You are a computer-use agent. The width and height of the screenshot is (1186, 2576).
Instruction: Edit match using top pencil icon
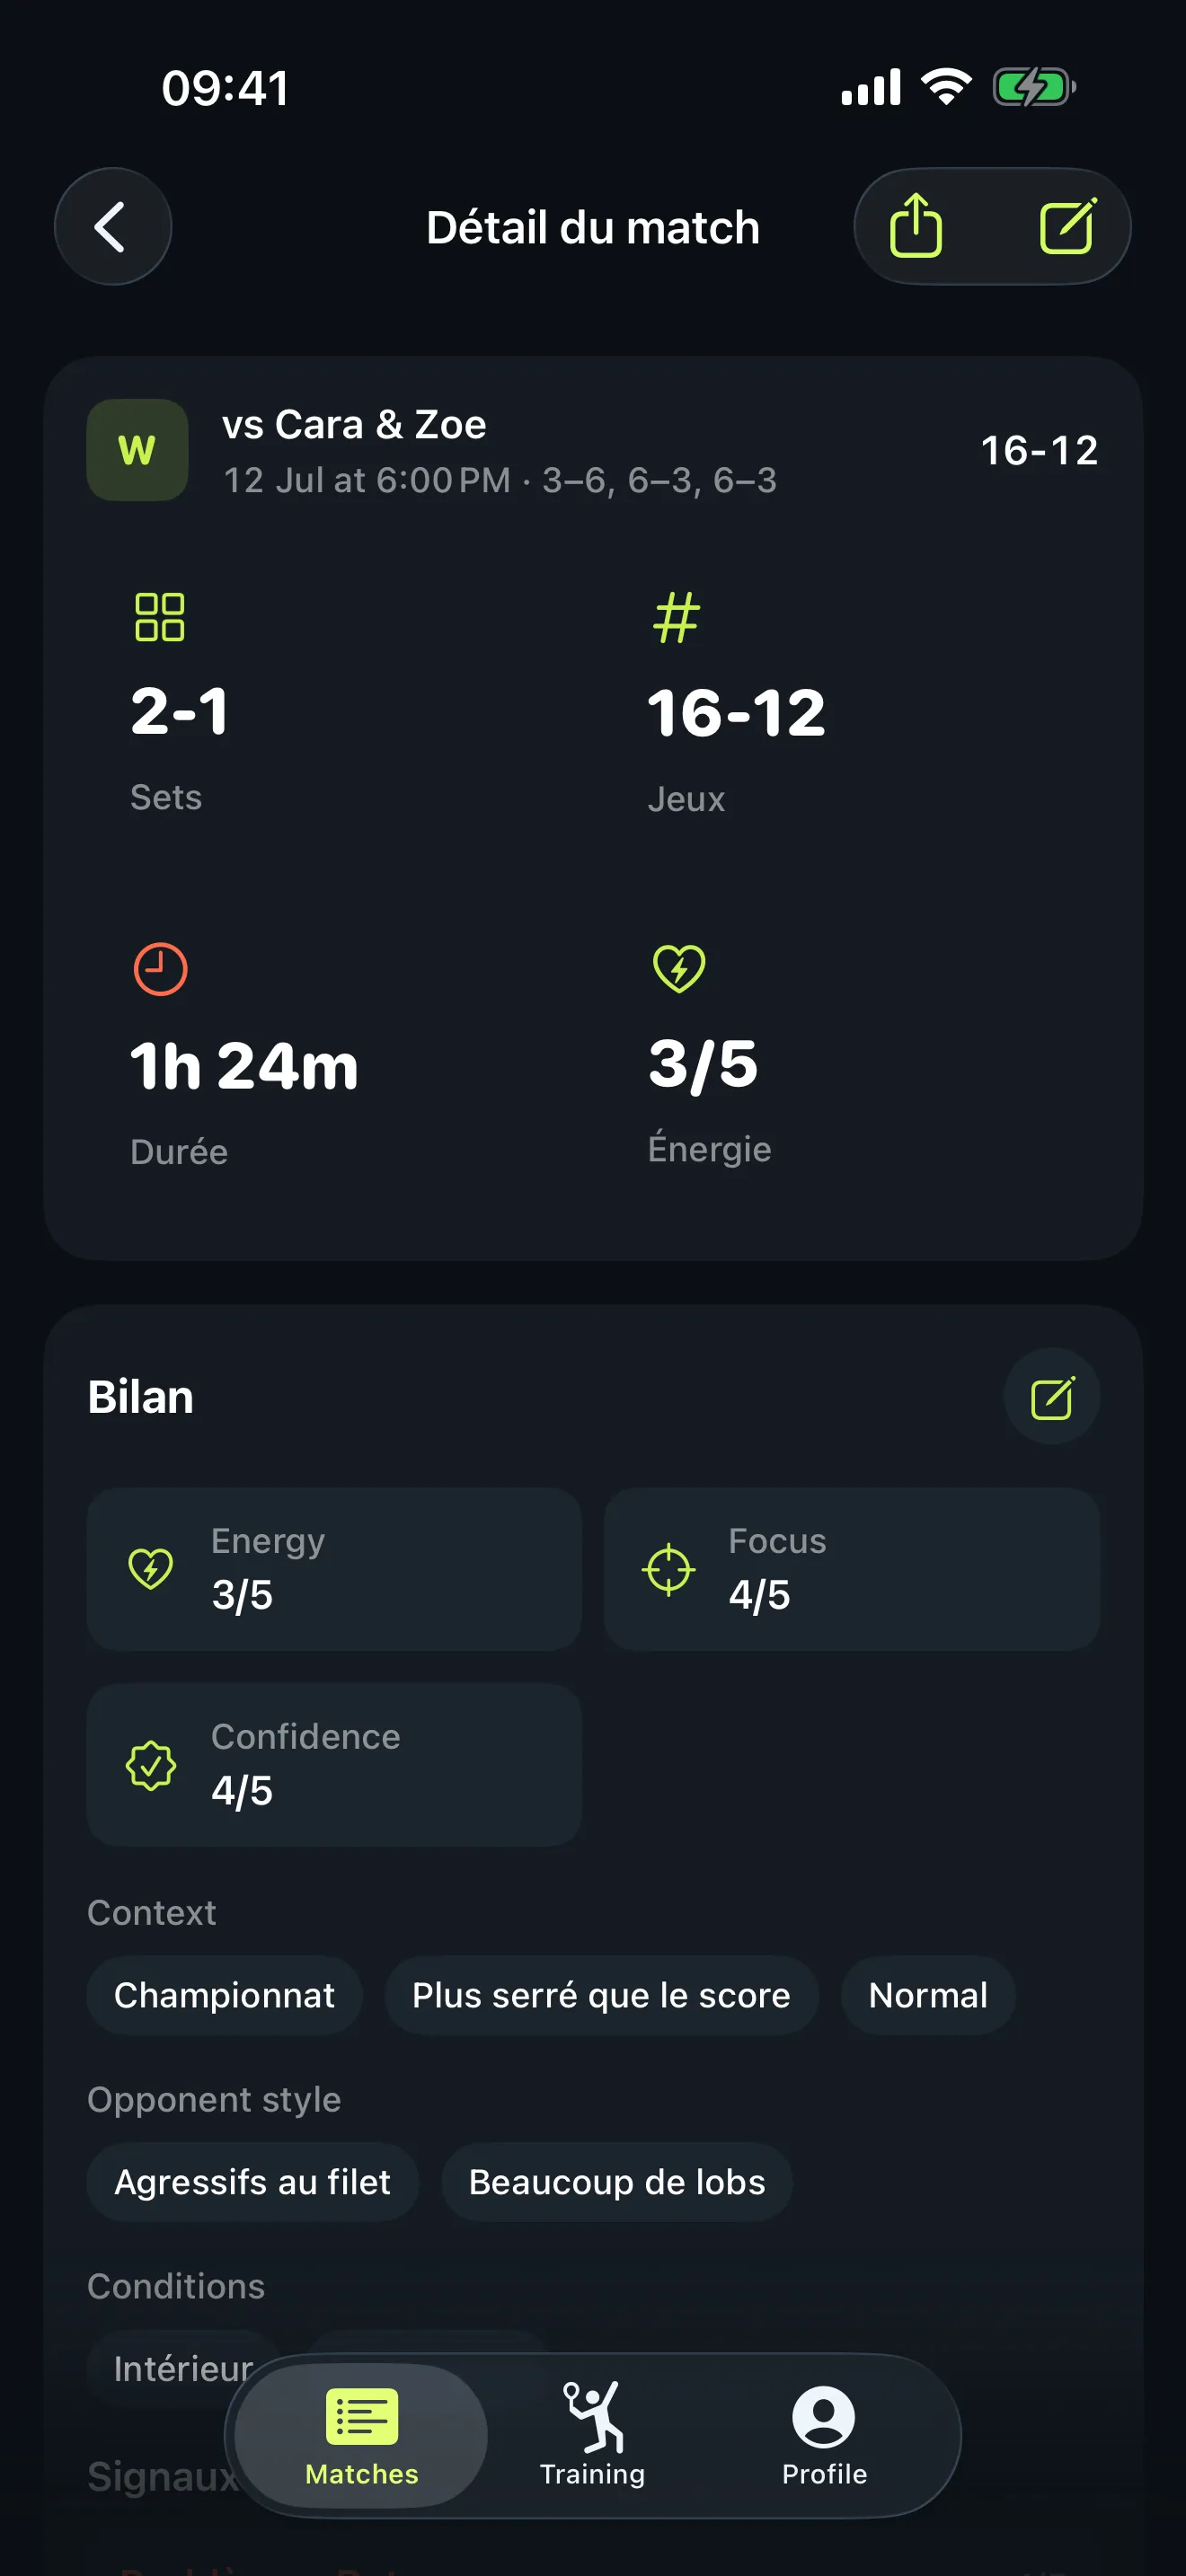point(1067,227)
